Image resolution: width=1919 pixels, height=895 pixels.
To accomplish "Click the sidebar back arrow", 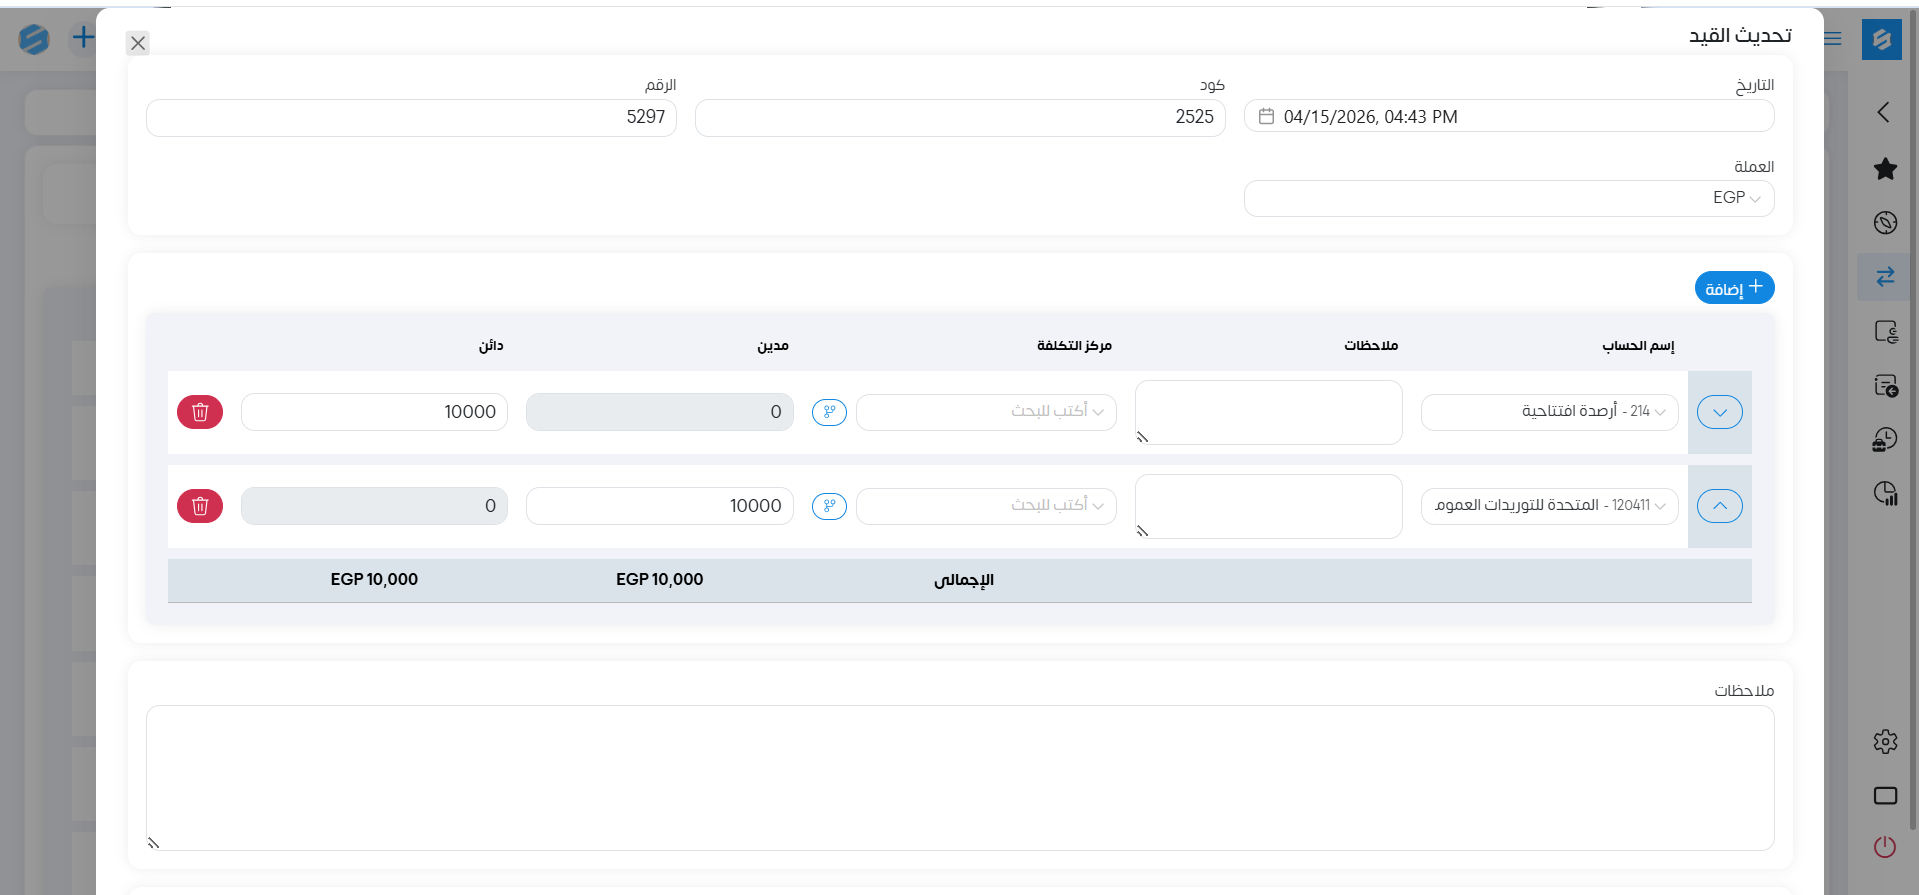I will [1884, 112].
